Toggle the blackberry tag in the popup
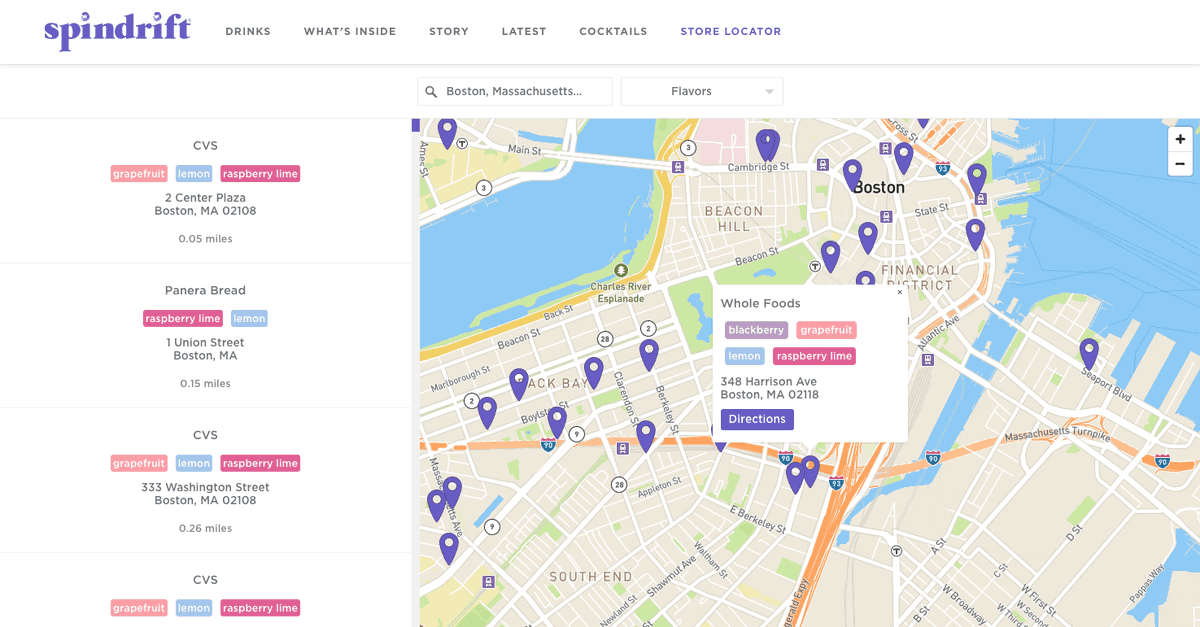 pos(755,329)
